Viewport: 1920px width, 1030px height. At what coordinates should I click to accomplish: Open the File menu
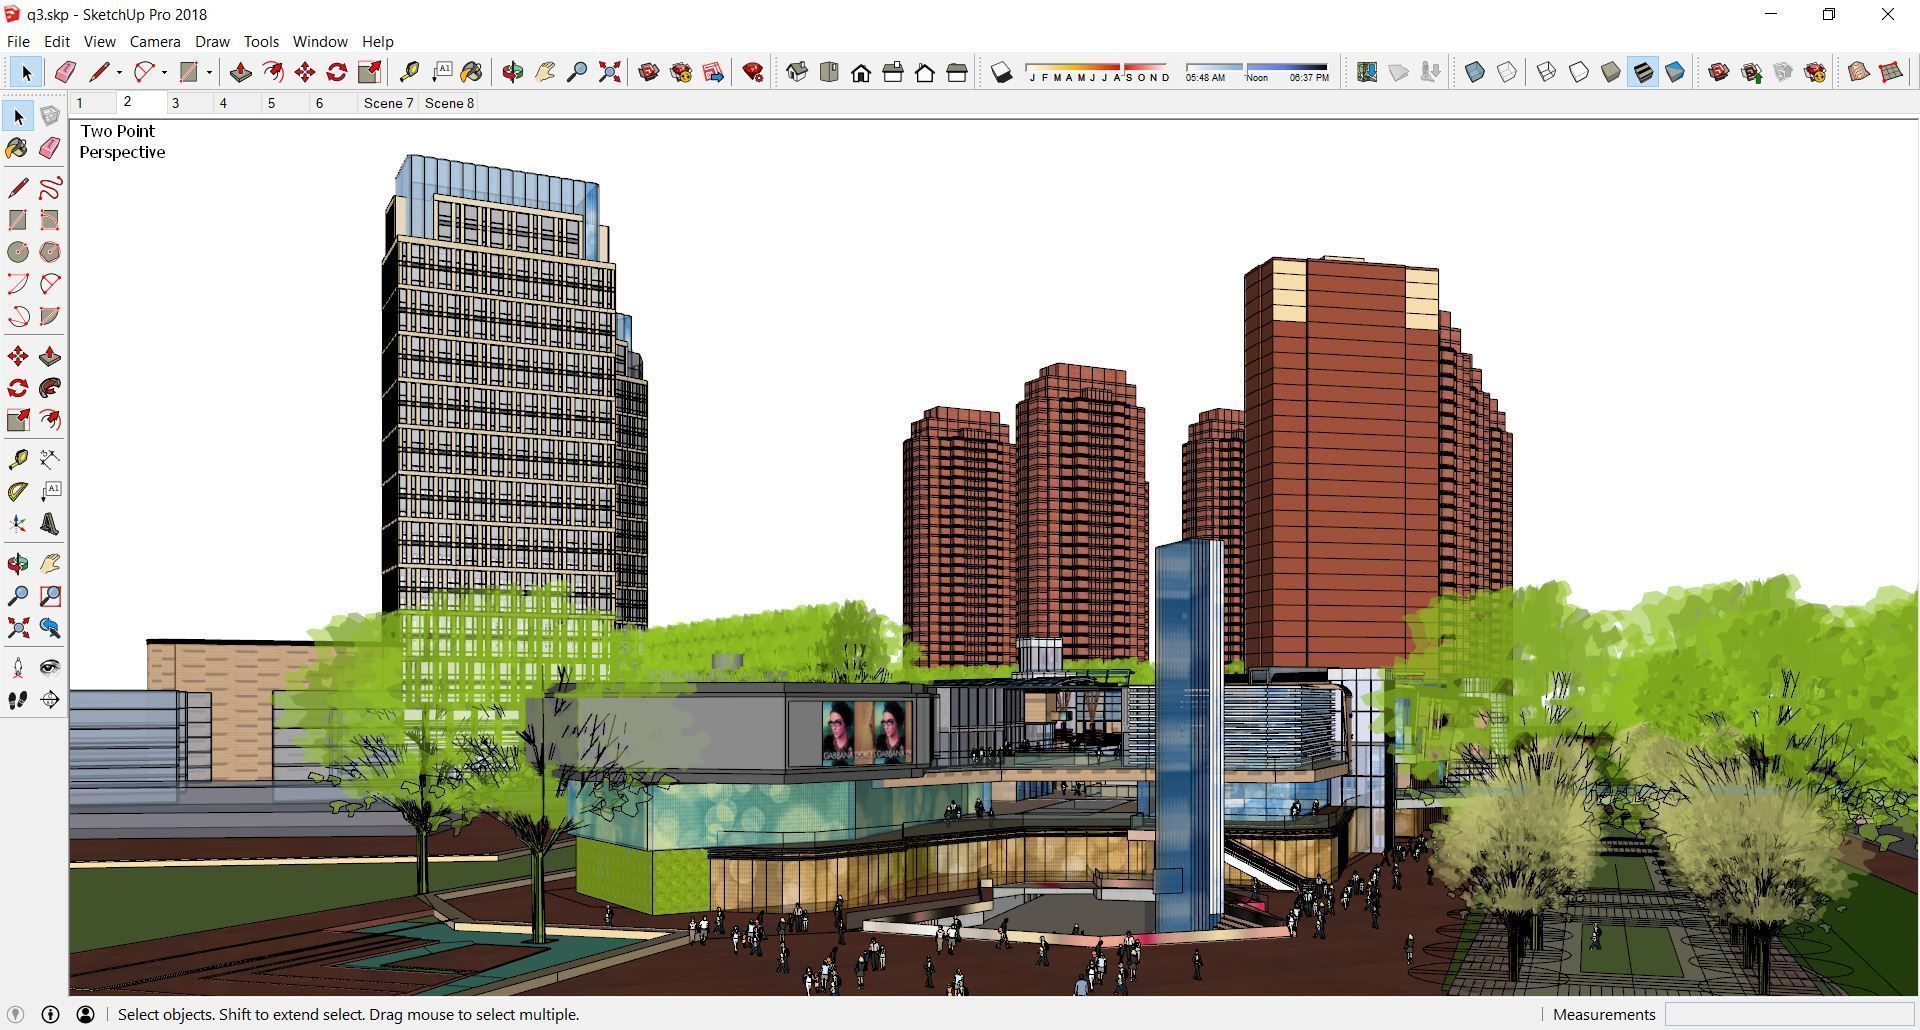click(18, 41)
